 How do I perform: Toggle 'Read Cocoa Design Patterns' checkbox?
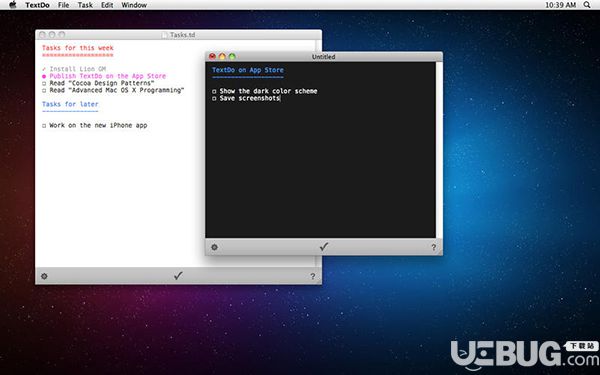click(44, 83)
